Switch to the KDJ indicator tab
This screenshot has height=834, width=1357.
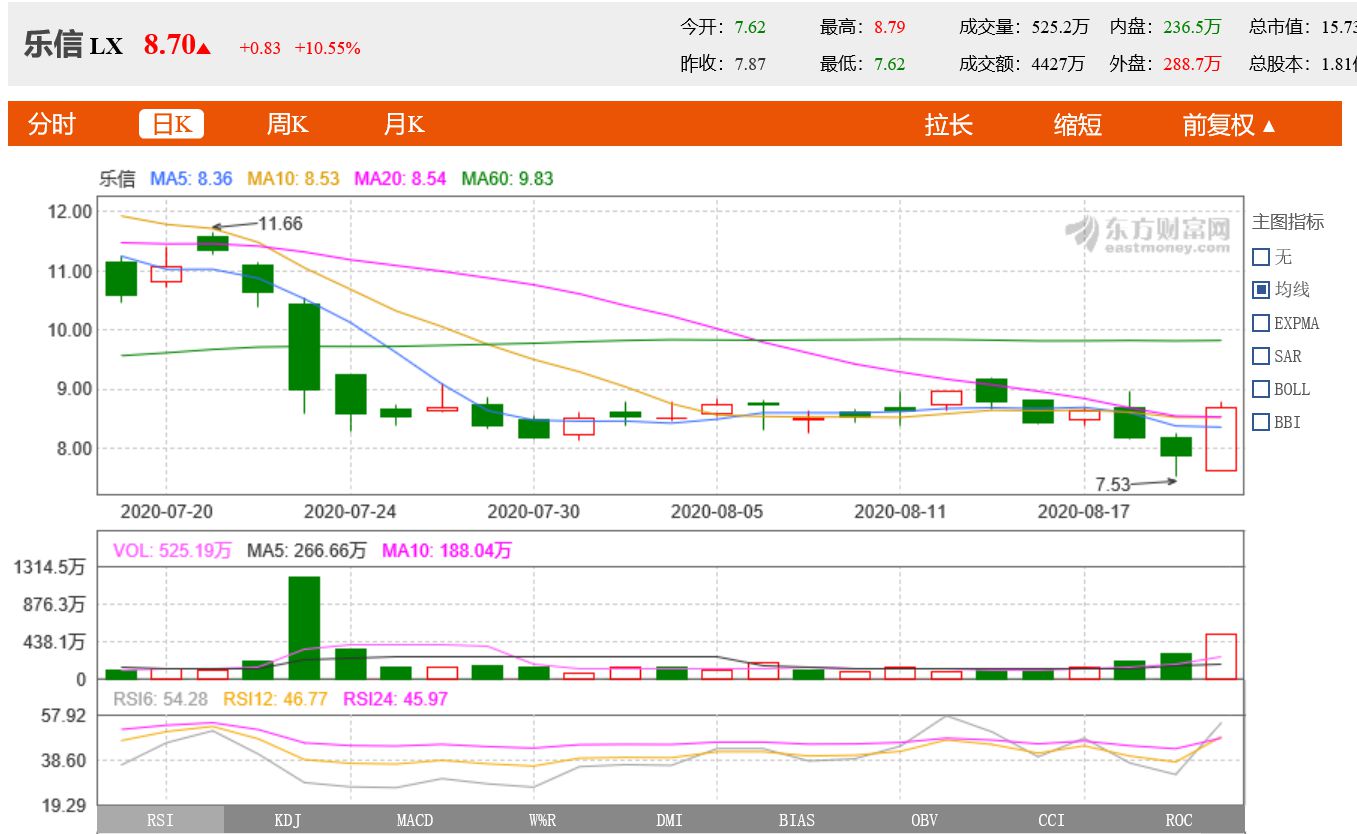click(288, 820)
